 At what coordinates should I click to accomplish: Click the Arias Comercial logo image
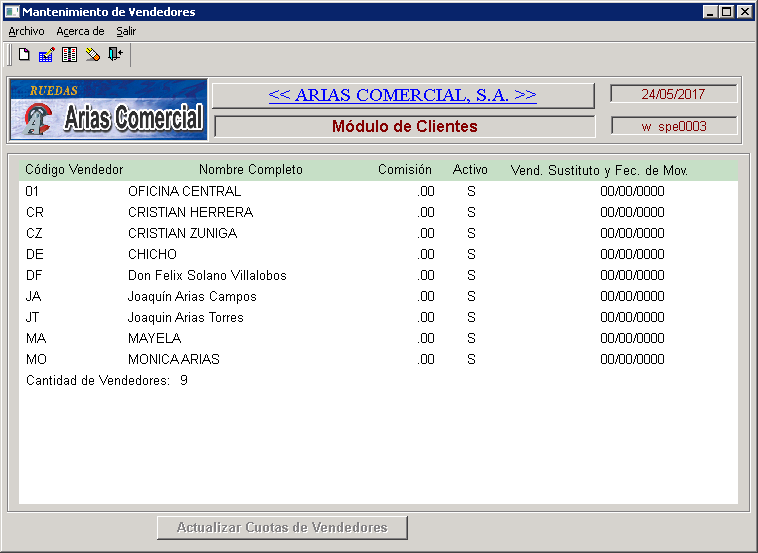[109, 110]
